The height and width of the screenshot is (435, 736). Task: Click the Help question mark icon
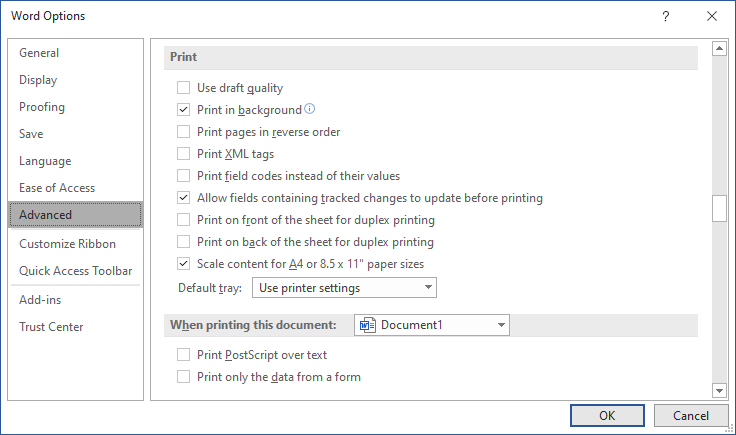click(665, 16)
